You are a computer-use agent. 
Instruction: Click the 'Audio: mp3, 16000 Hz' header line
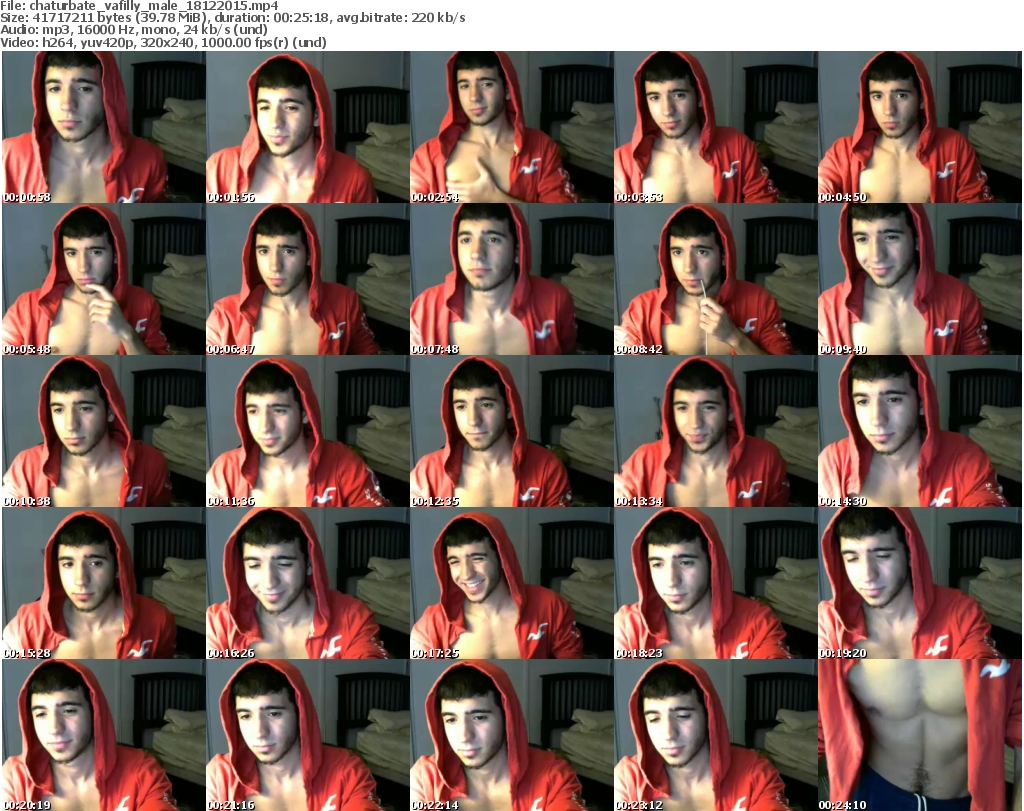point(134,30)
